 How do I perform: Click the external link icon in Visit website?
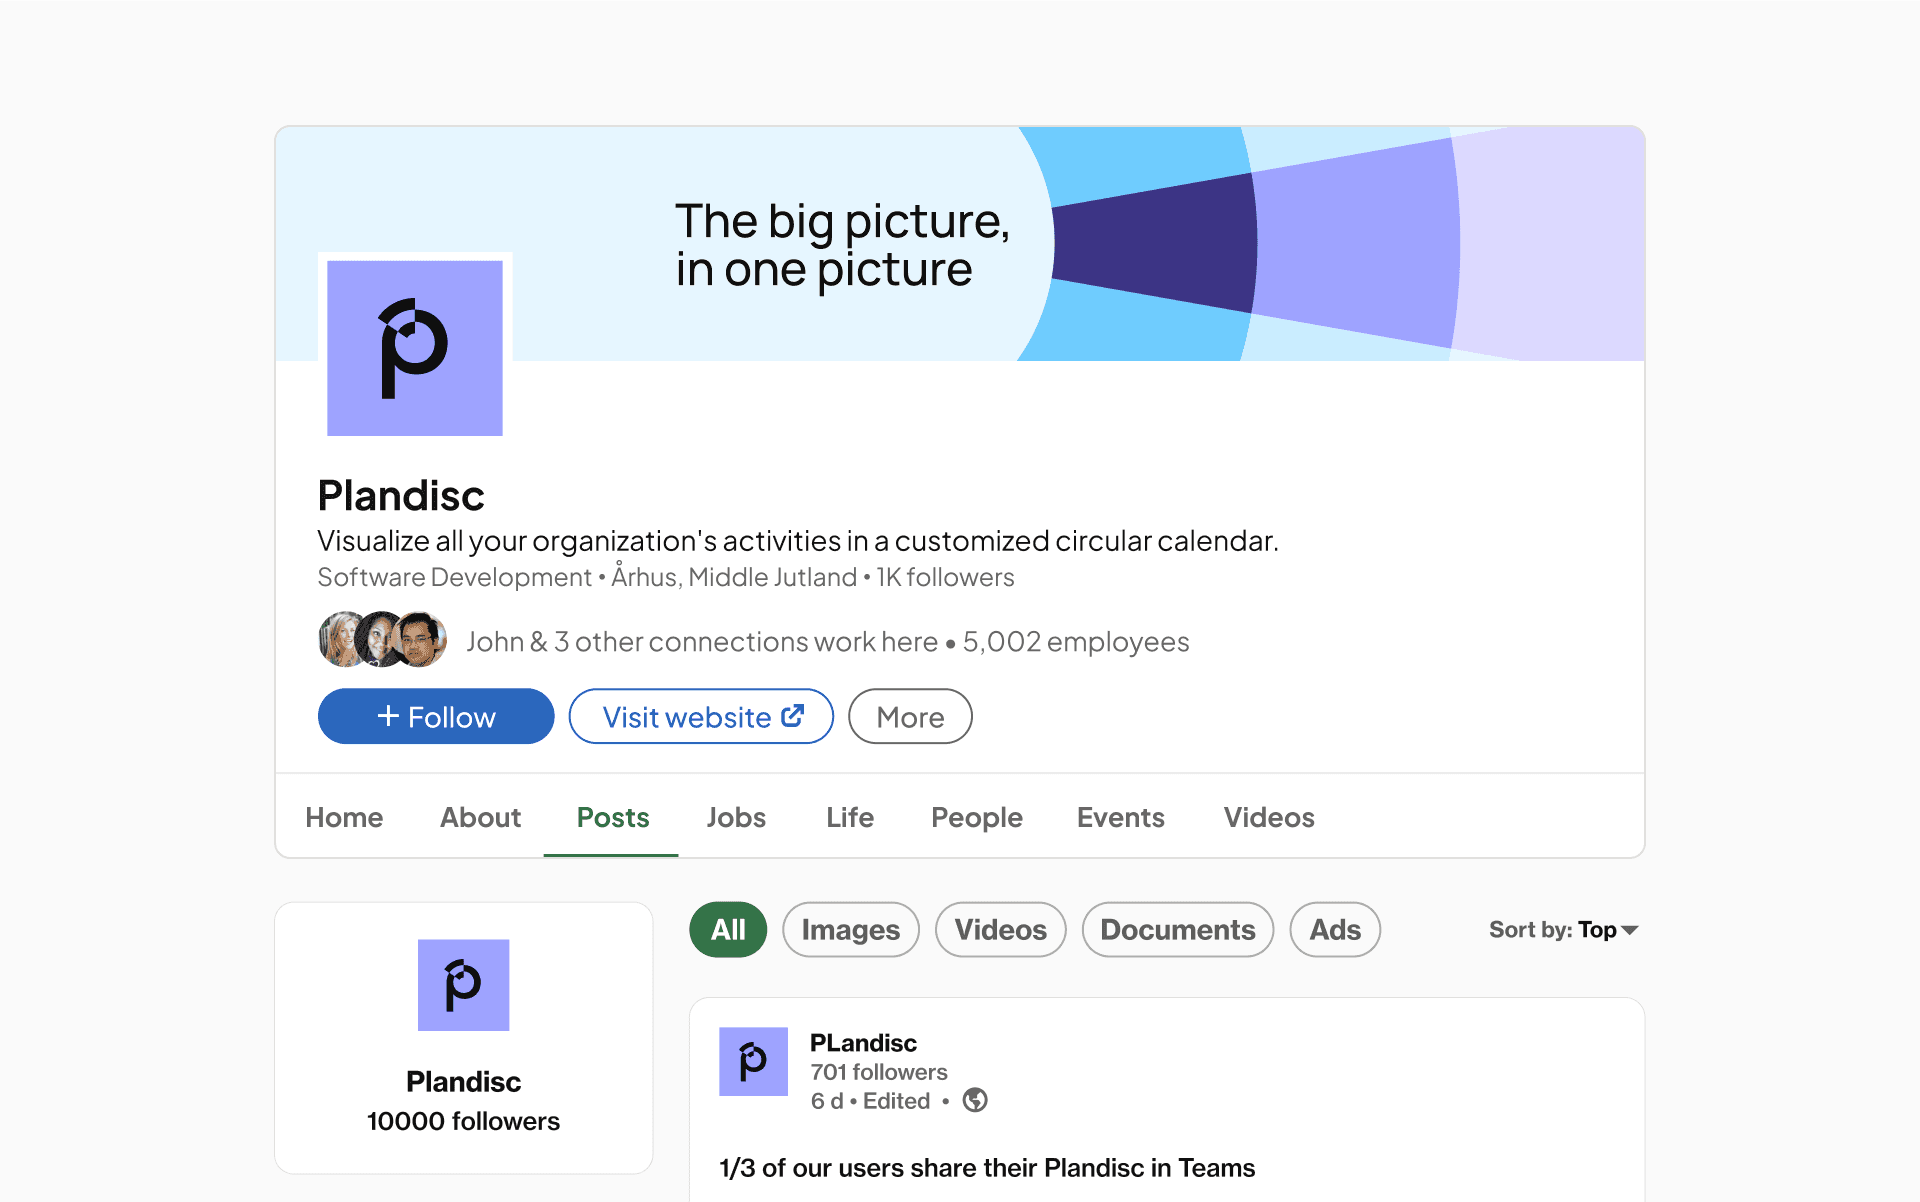(793, 715)
